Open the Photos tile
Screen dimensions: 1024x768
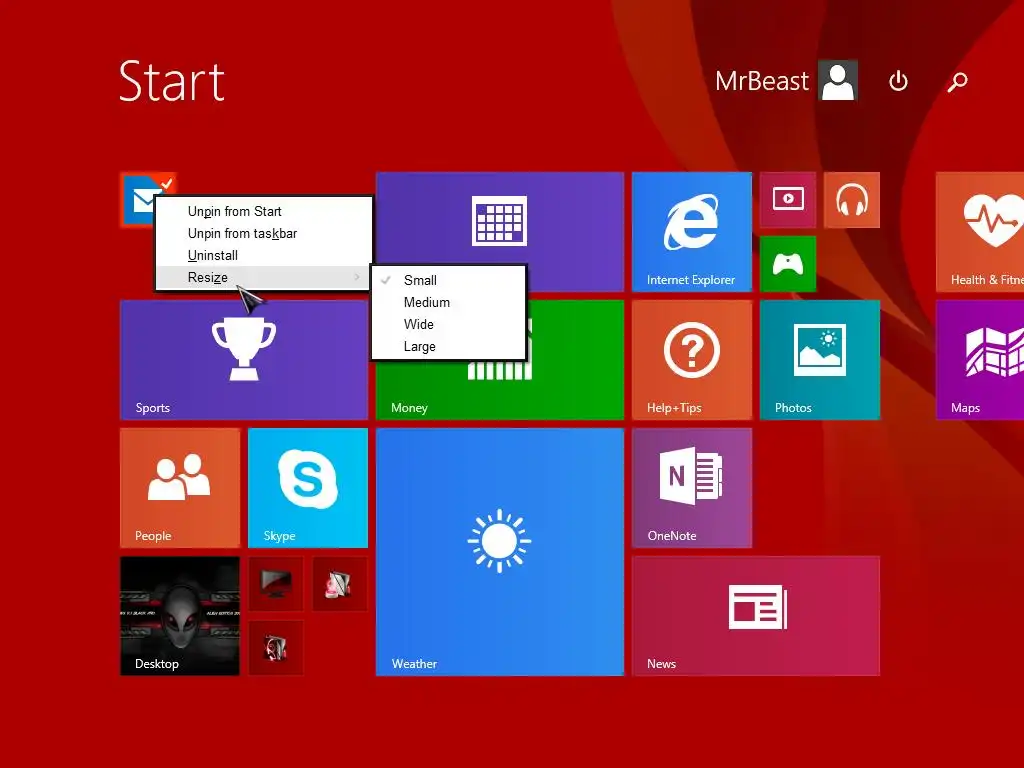tap(820, 360)
